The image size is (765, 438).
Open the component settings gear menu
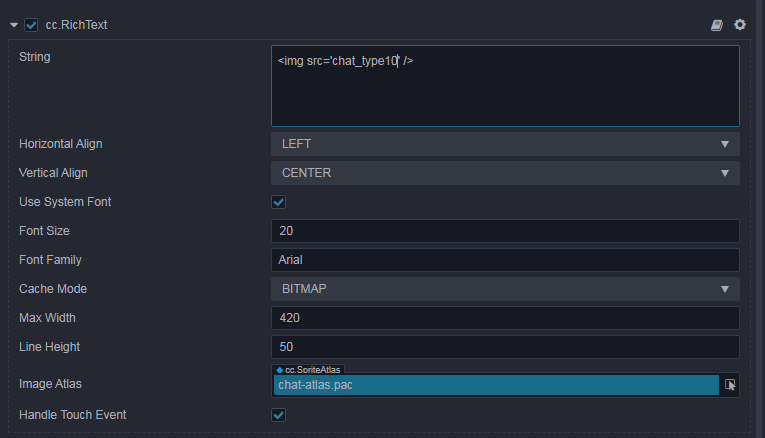(x=740, y=24)
